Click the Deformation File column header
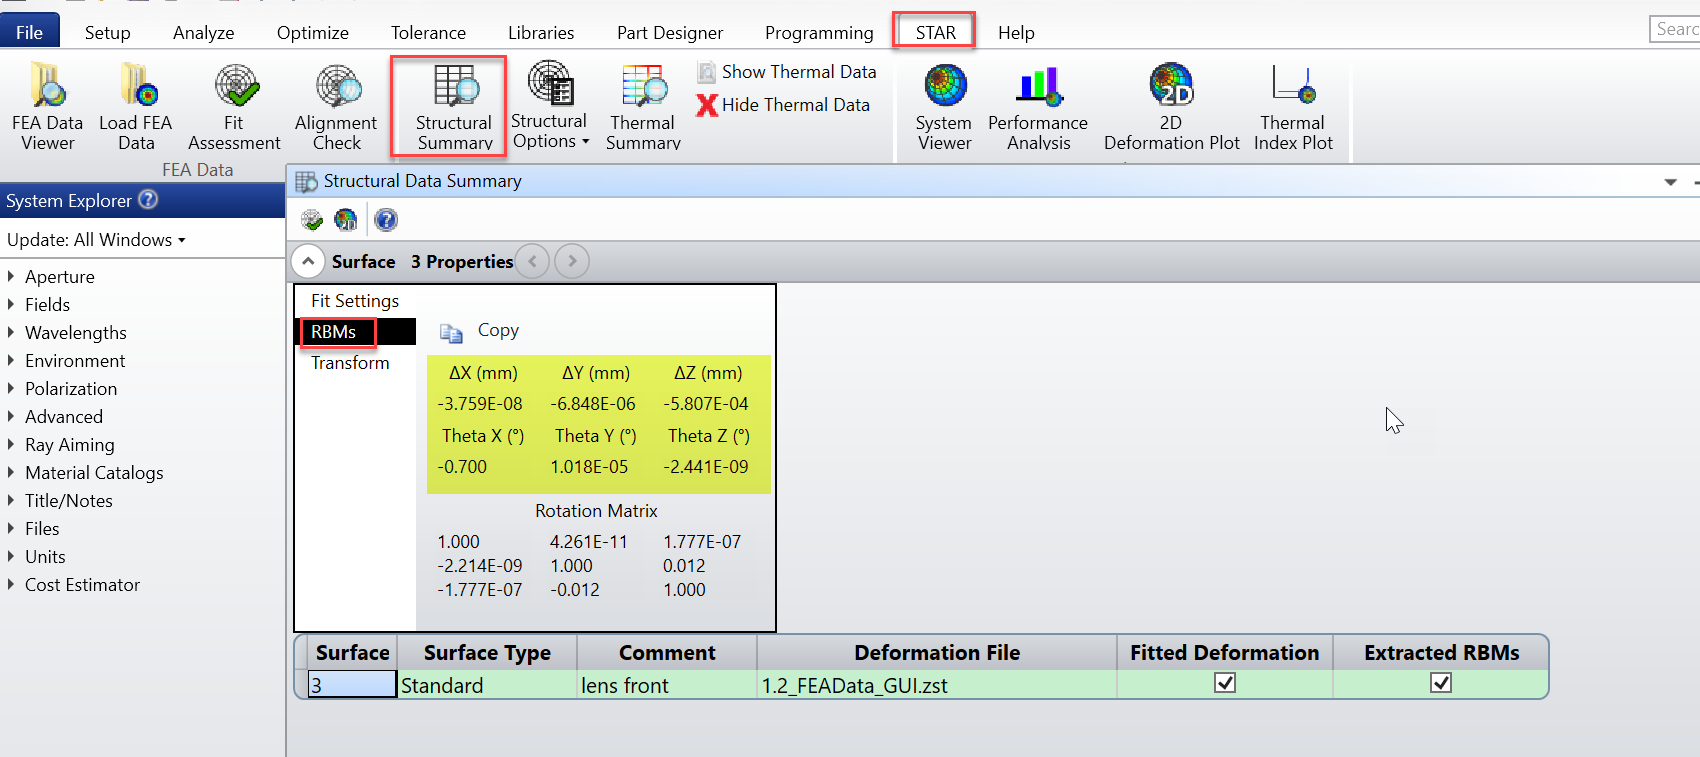This screenshot has height=757, width=1700. point(937,653)
